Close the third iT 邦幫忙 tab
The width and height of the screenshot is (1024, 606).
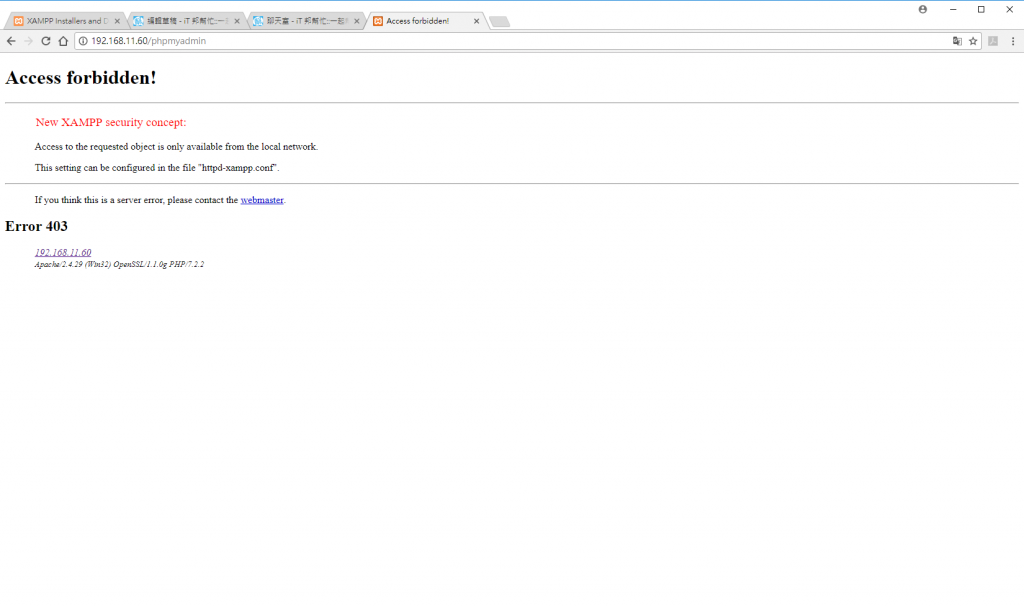[x=357, y=21]
